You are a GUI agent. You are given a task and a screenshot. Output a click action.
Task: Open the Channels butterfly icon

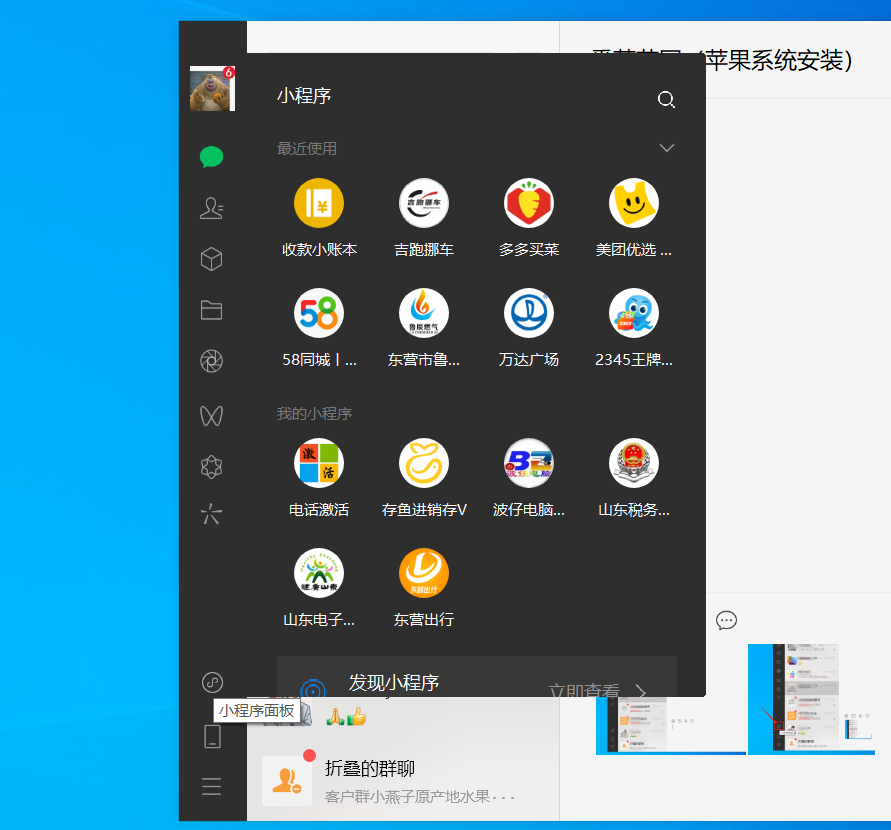coord(211,416)
